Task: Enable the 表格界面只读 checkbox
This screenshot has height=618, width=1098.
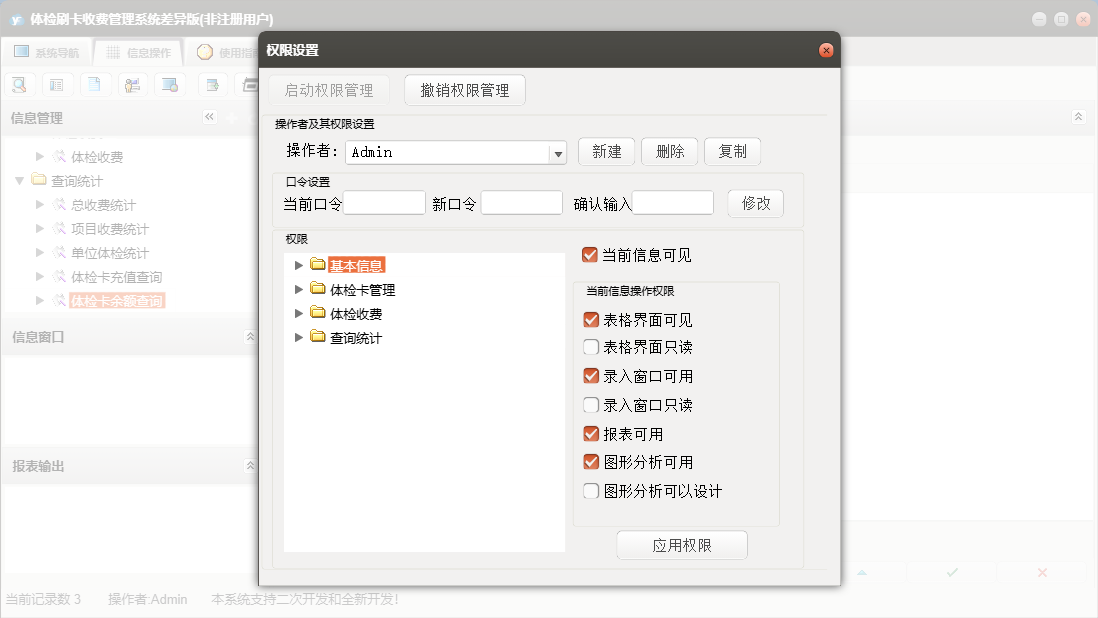Action: (x=591, y=348)
